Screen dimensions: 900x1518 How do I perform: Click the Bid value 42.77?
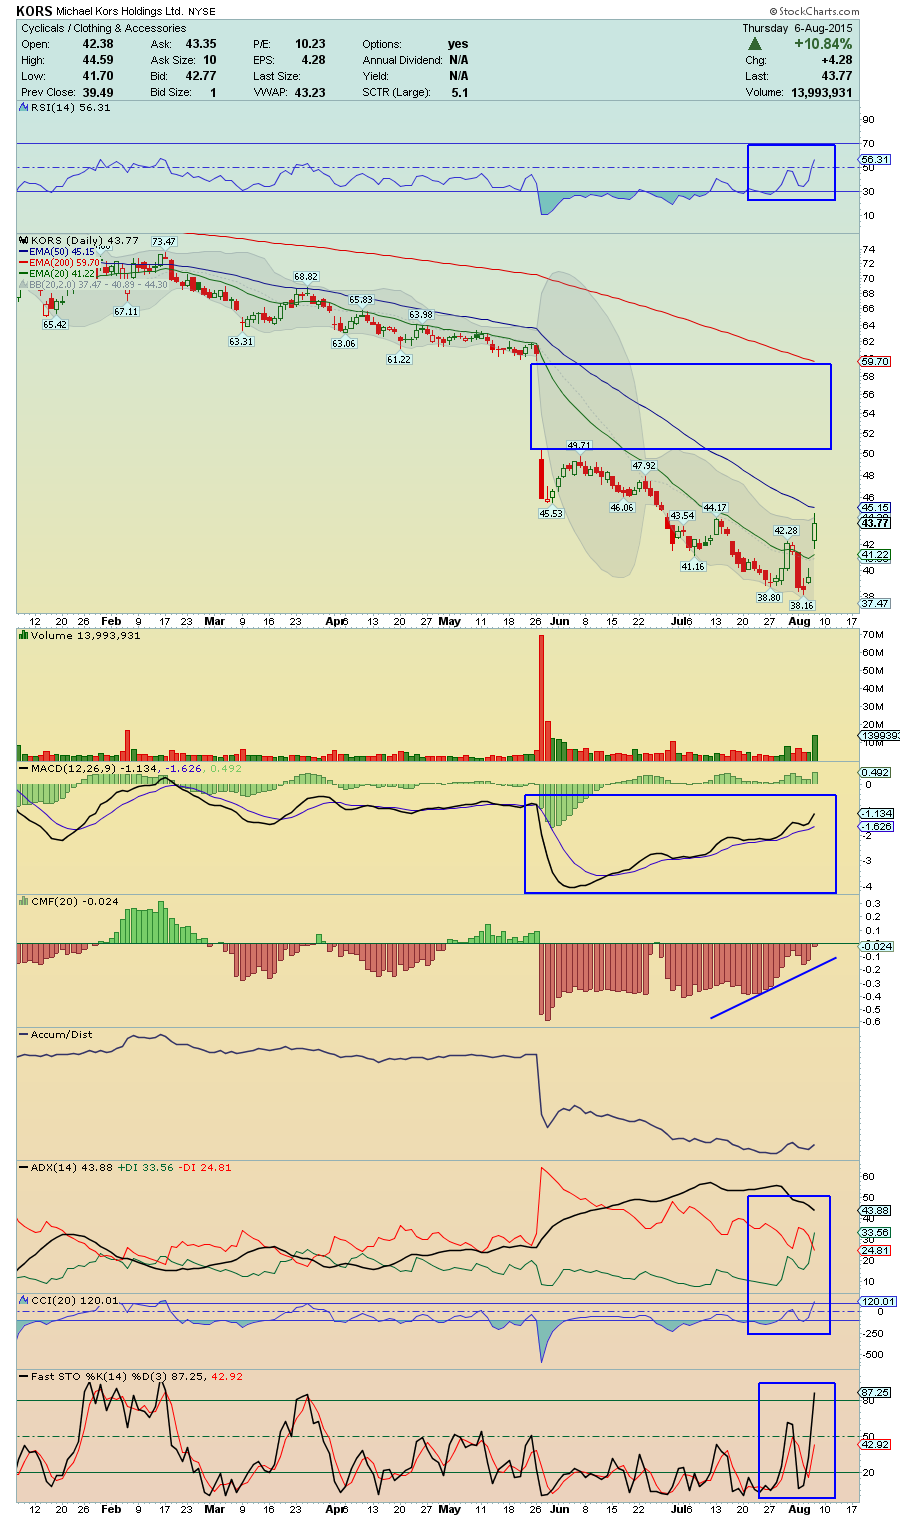point(201,76)
